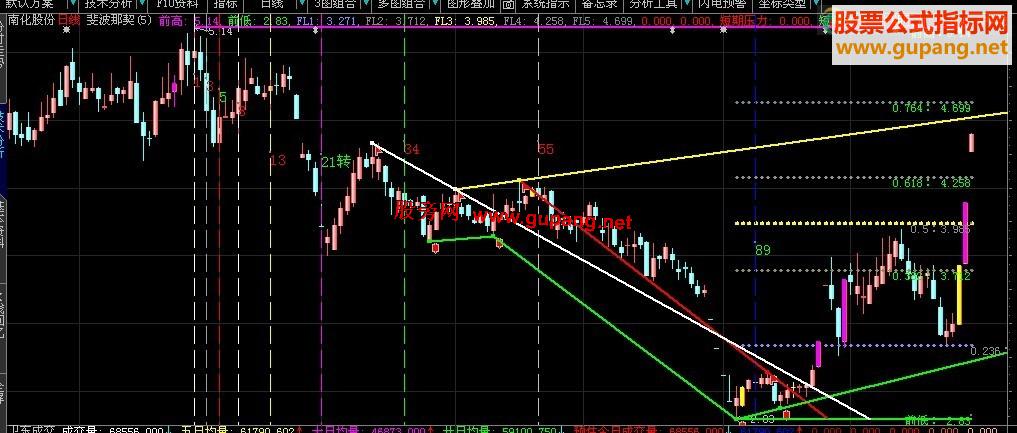Click the www.gupang.net link in top-right logo
Image resolution: width=1017 pixels, height=433 pixels.
(x=920, y=47)
